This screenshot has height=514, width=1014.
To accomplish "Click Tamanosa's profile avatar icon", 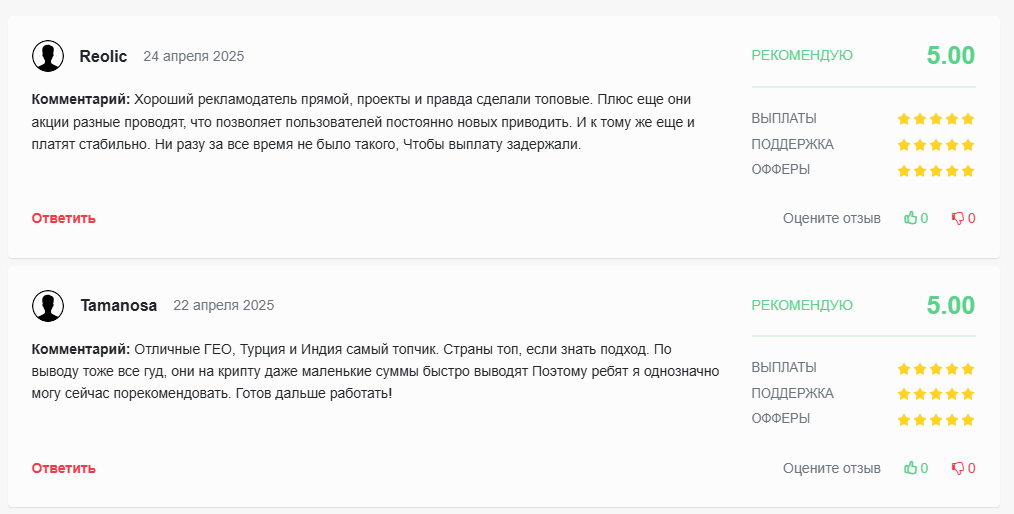I will pyautogui.click(x=48, y=306).
